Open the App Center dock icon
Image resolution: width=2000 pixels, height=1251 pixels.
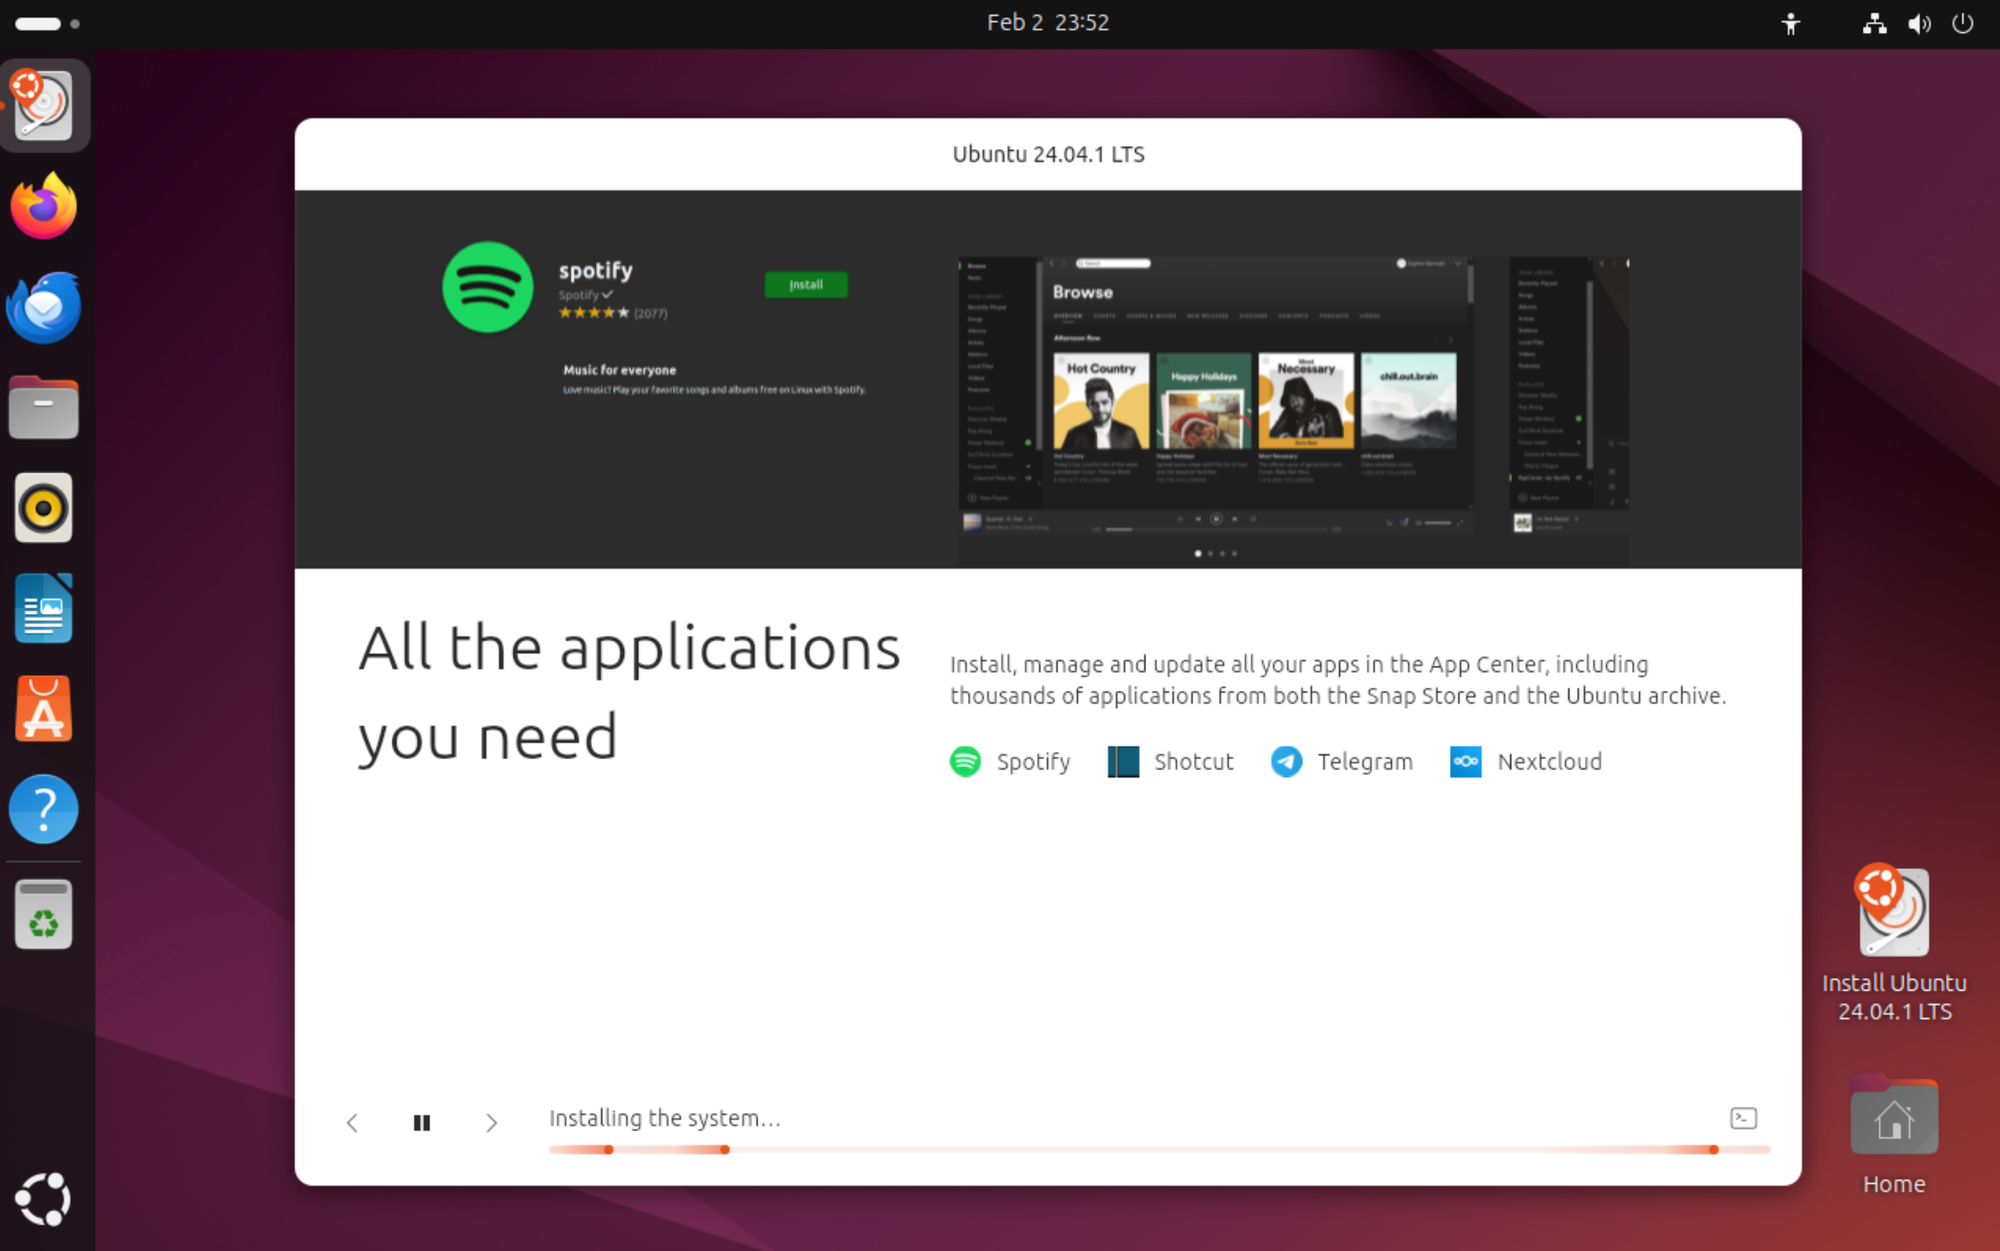pyautogui.click(x=44, y=709)
